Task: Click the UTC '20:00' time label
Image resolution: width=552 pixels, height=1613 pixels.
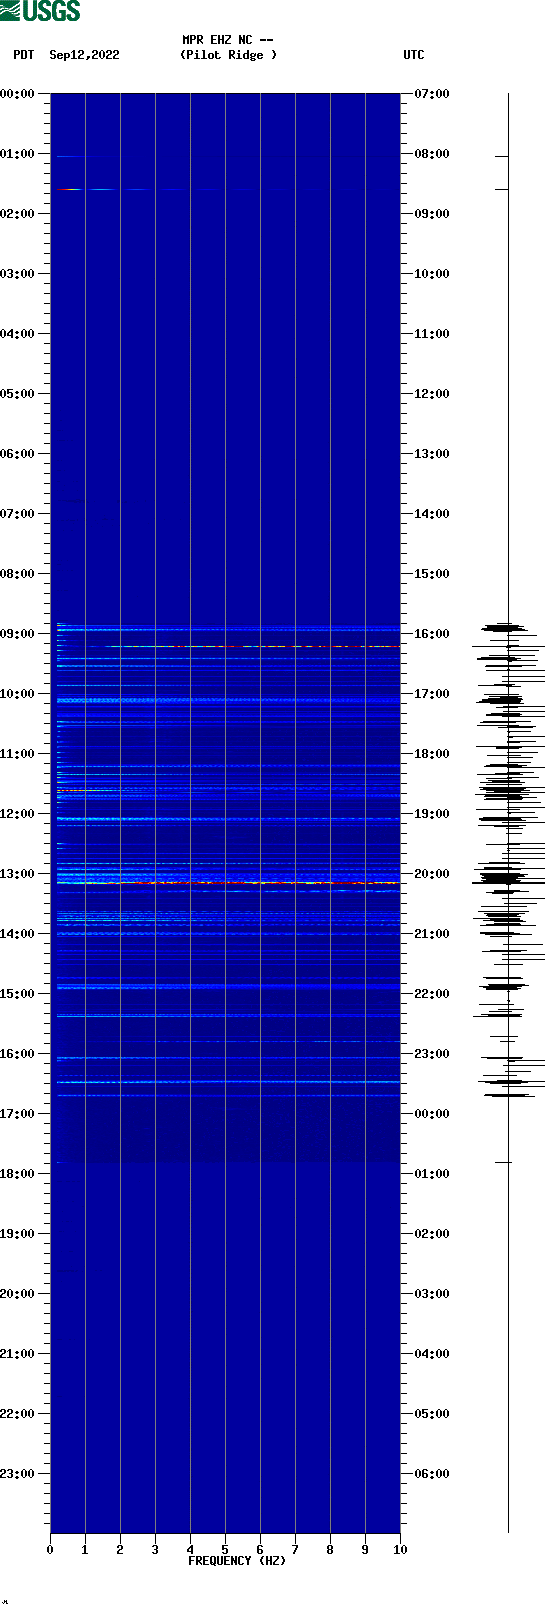Action: (432, 874)
